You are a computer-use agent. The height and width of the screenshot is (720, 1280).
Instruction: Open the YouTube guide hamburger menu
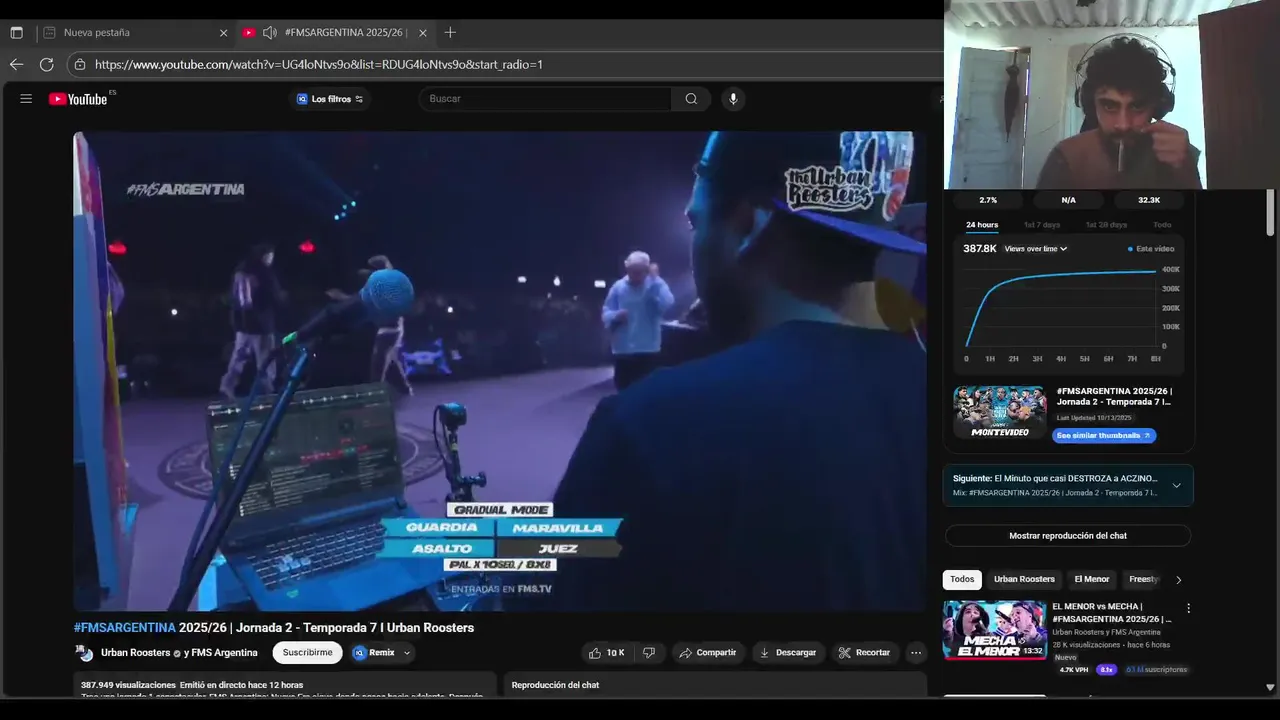[x=26, y=99]
